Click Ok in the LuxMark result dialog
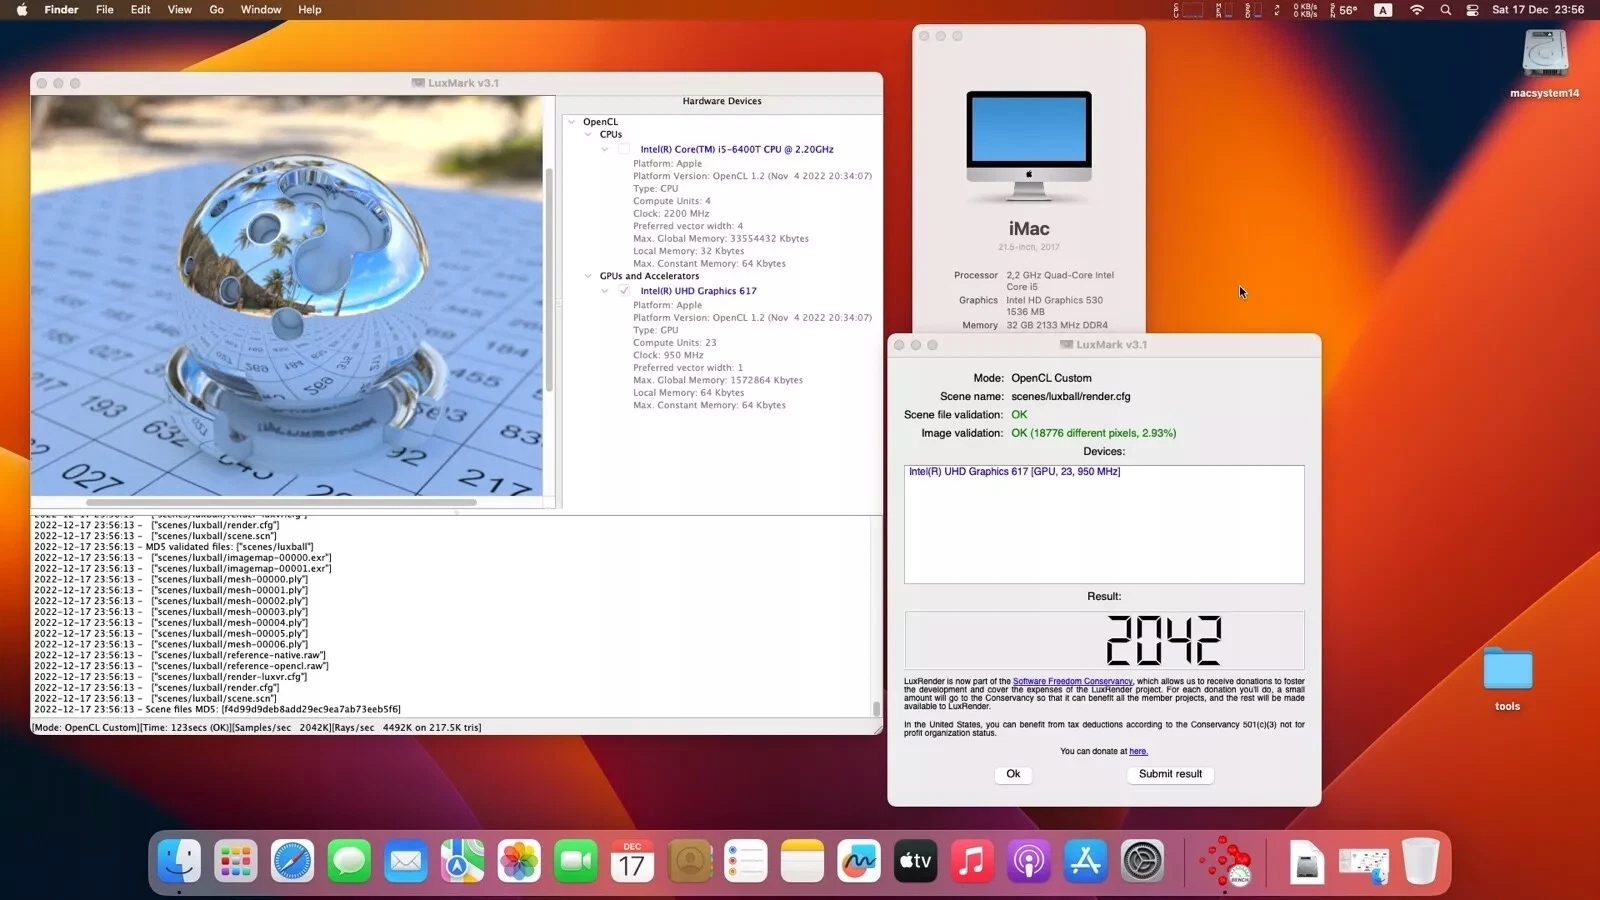Viewport: 1600px width, 900px height. pyautogui.click(x=1013, y=774)
